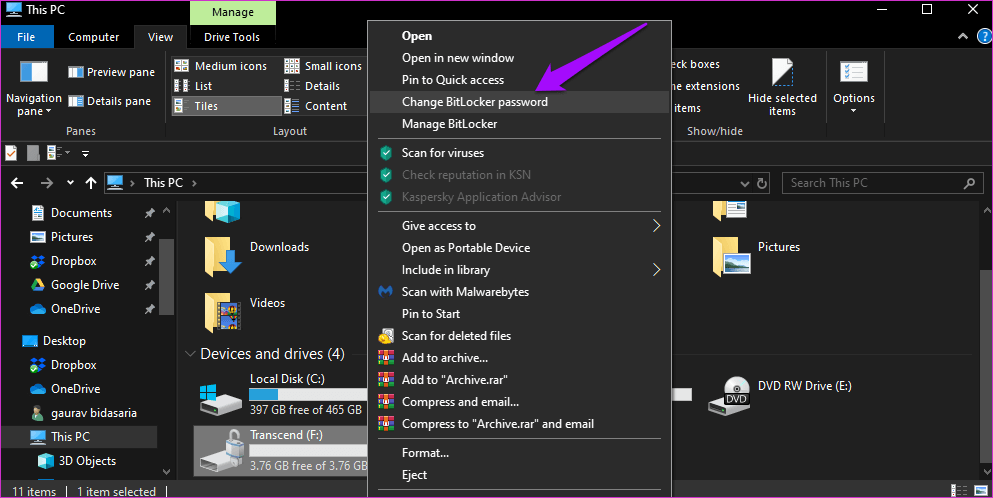993x498 pixels.
Task: Select gaurav bidasaria user folder
Action: 94,413
